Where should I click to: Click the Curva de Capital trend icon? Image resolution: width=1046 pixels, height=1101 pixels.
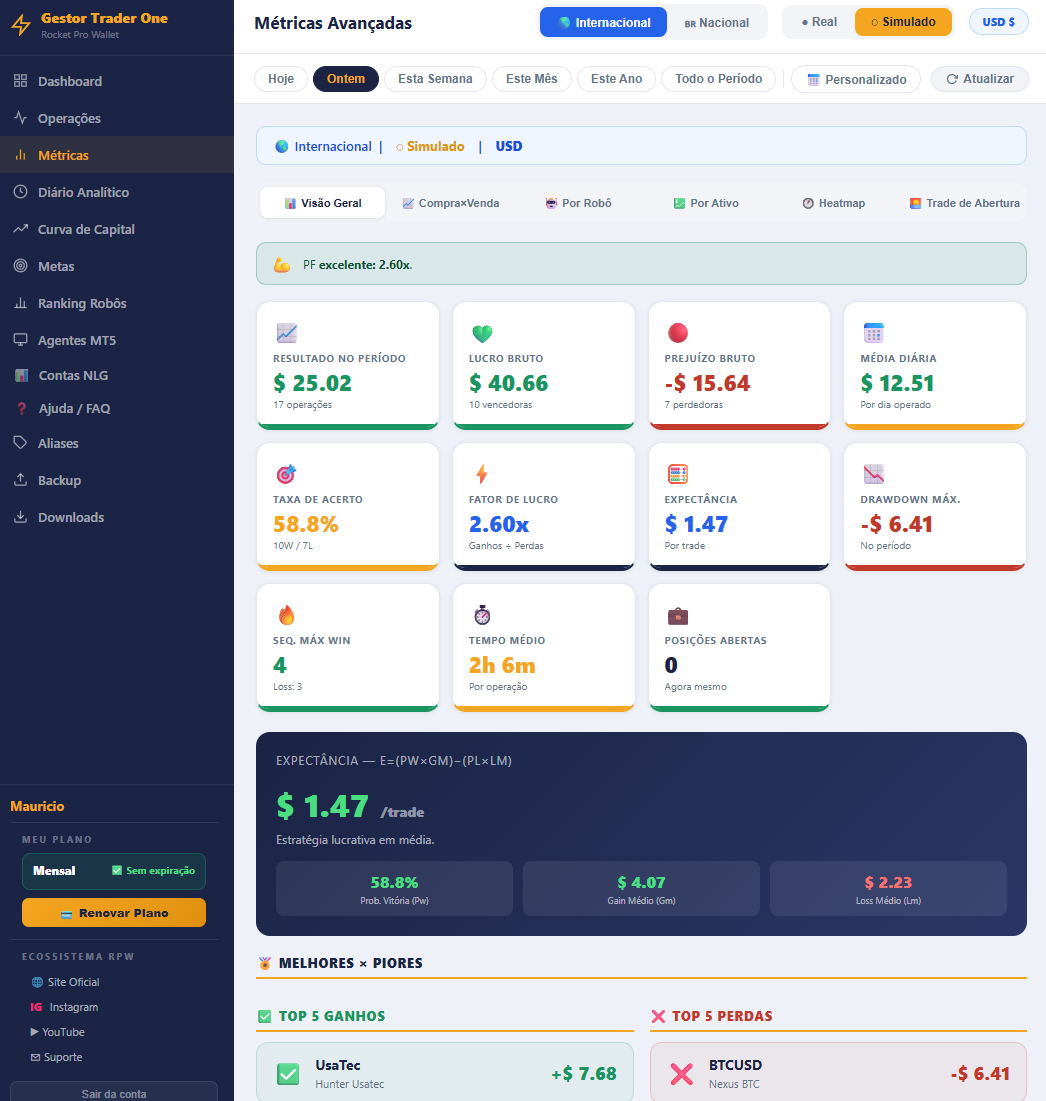[x=20, y=229]
